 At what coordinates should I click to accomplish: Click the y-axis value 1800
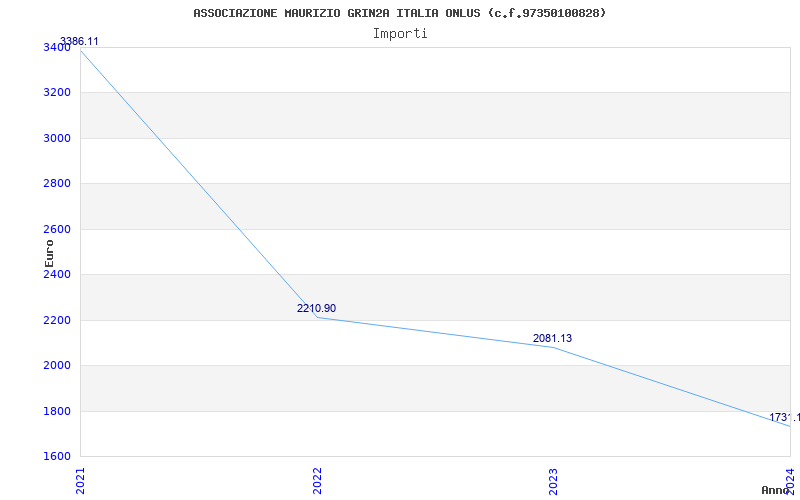point(58,411)
